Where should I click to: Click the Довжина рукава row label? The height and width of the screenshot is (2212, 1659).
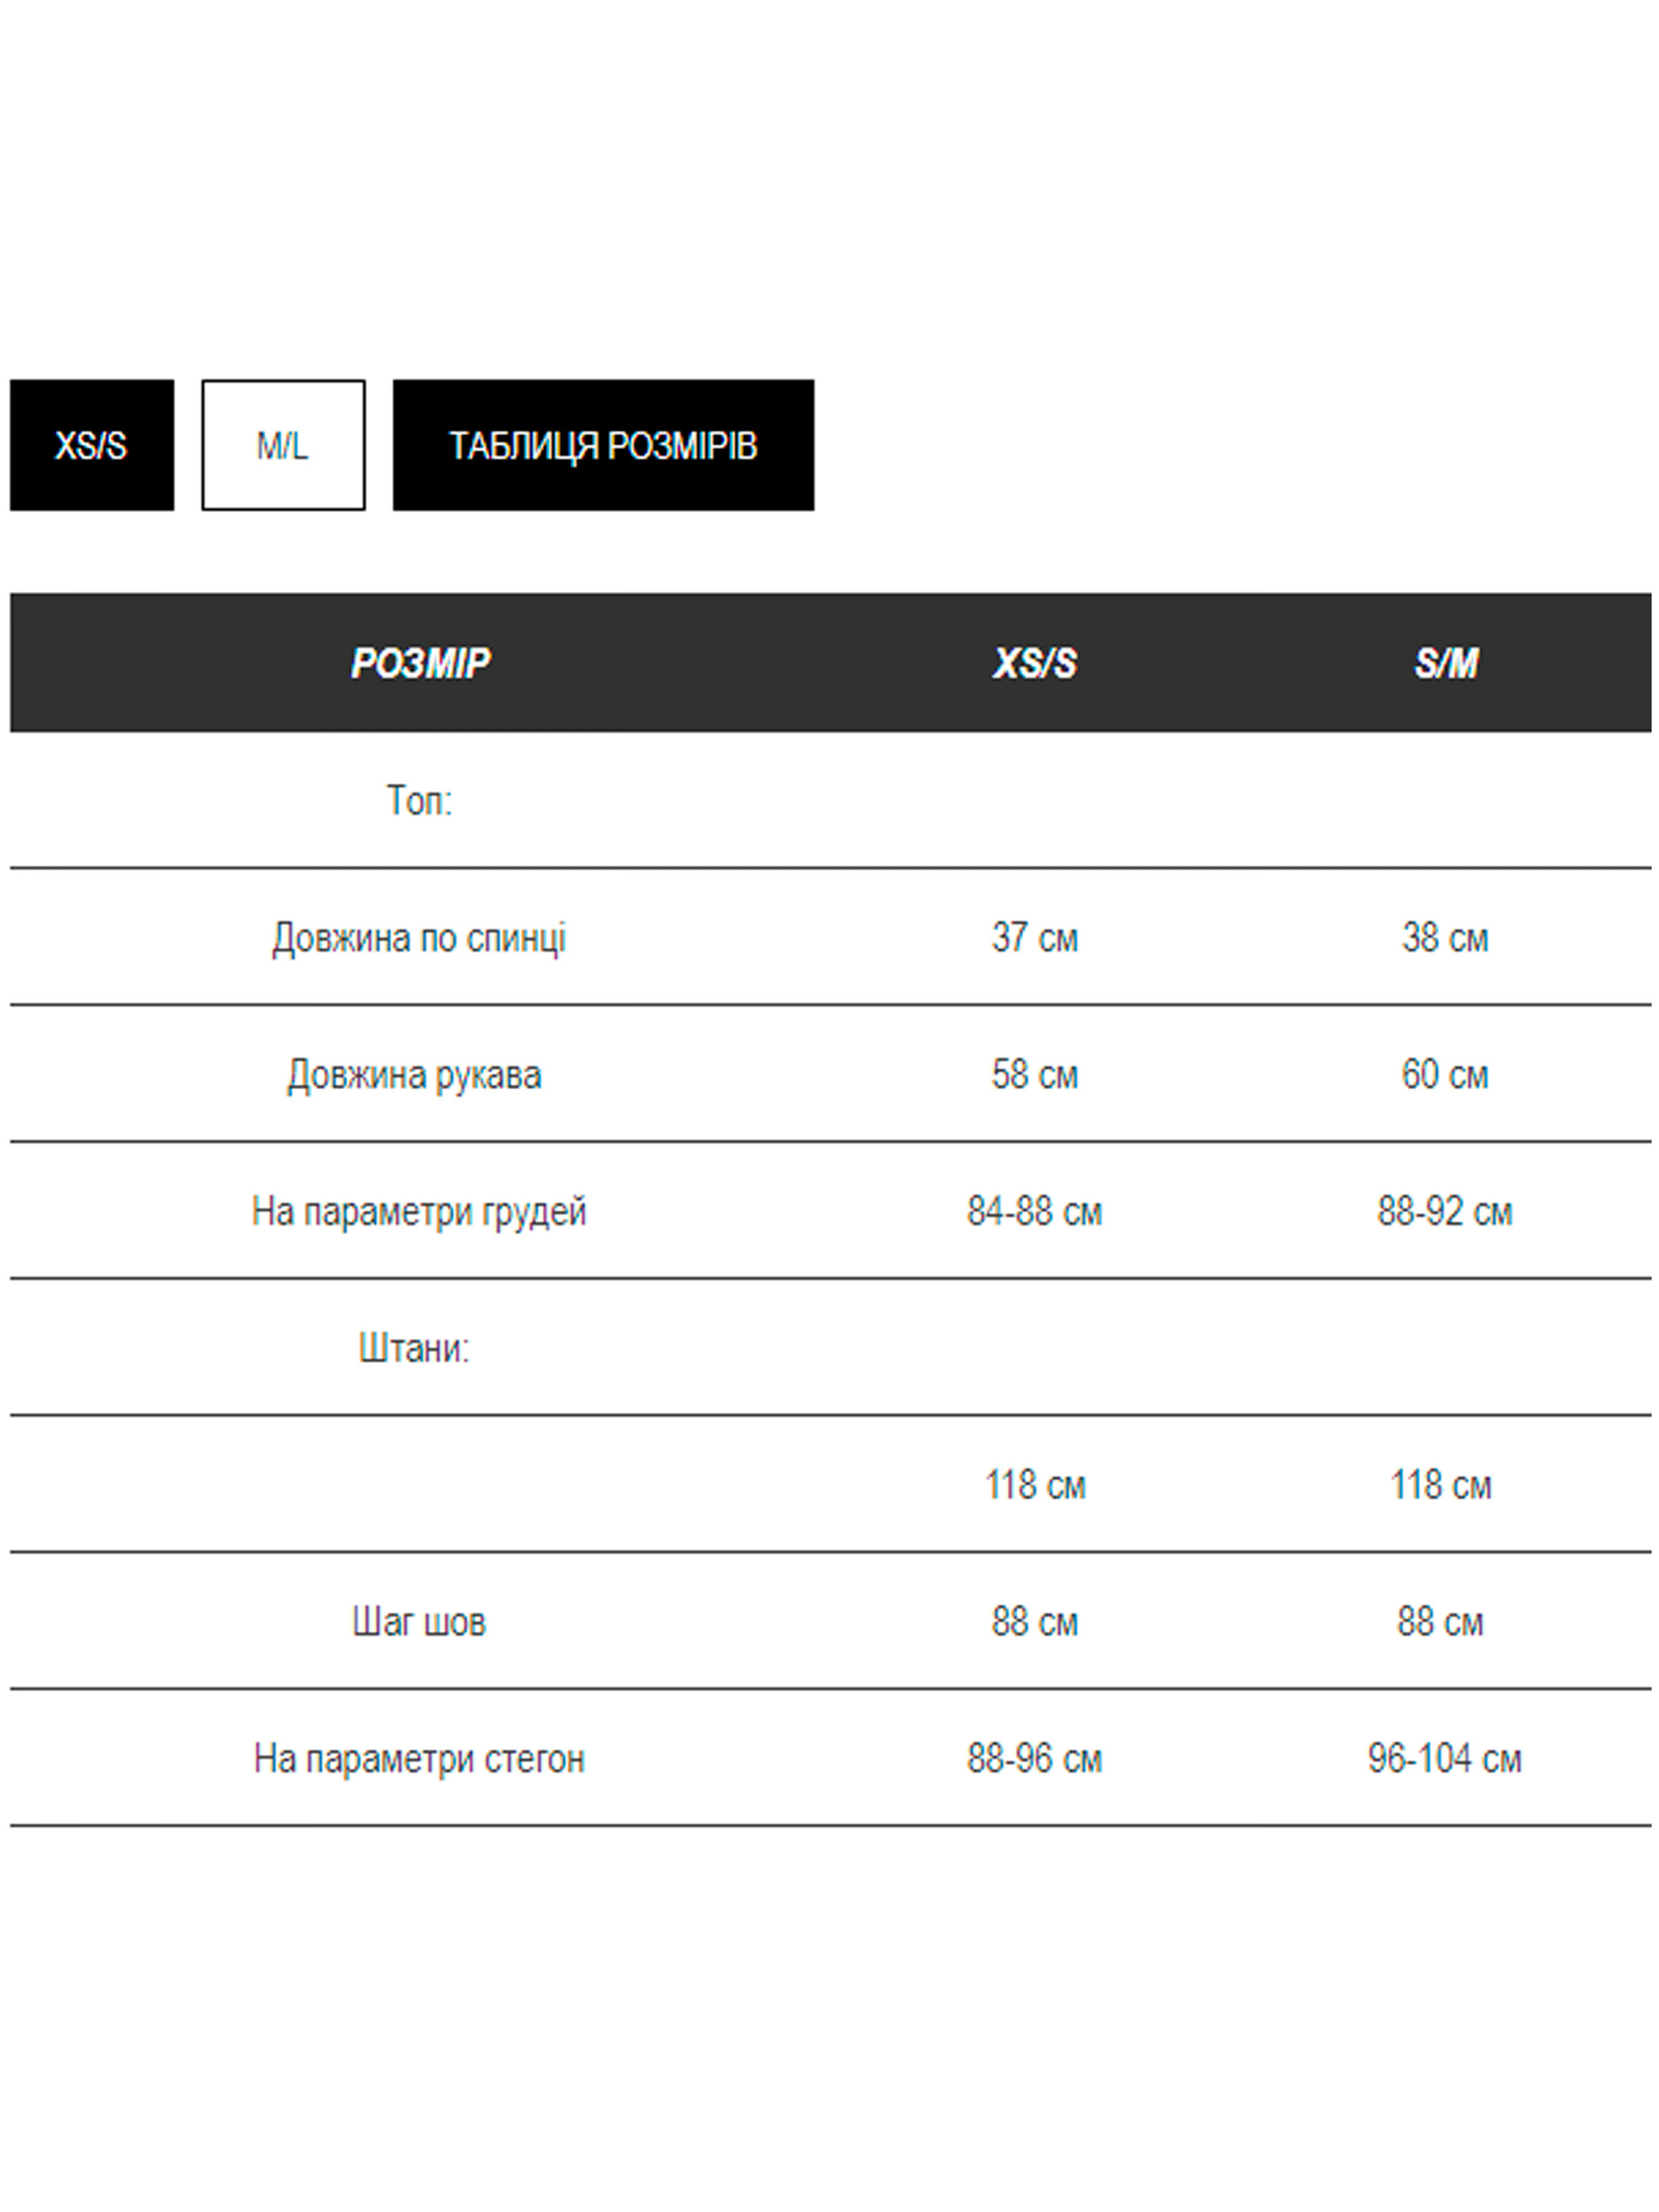click(414, 1074)
